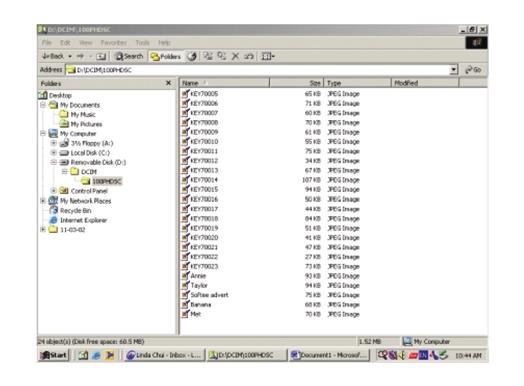Go up one folder level with the Up icon
524x386 pixels.
click(101, 56)
